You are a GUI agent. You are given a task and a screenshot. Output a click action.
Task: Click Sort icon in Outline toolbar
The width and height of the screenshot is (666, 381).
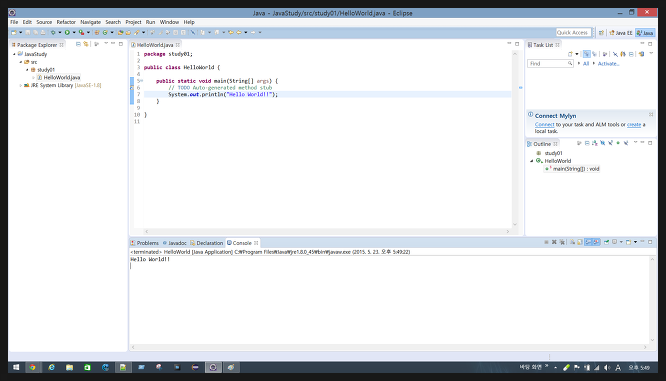[594, 144]
